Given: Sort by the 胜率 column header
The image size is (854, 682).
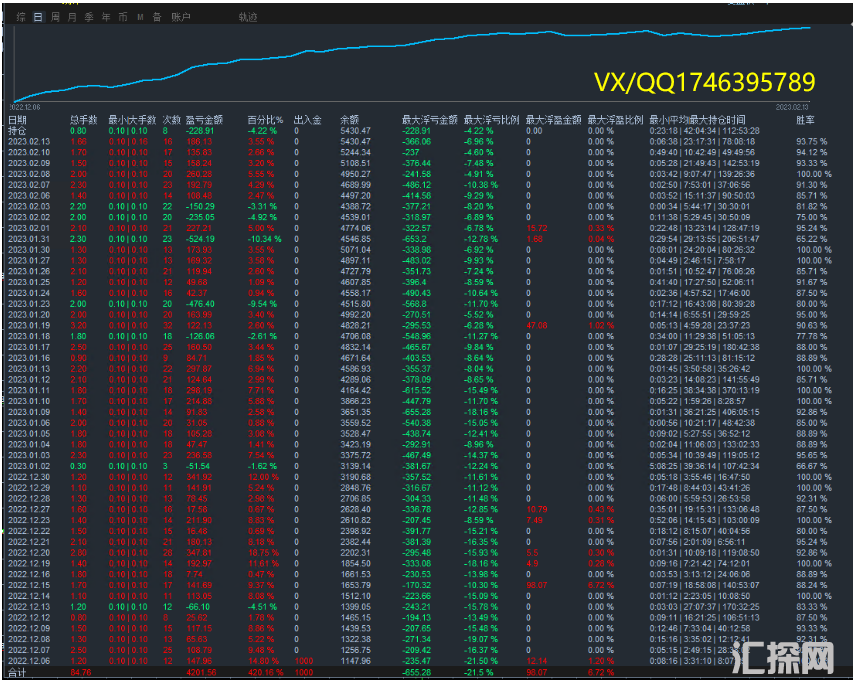Looking at the screenshot, I should 804,119.
